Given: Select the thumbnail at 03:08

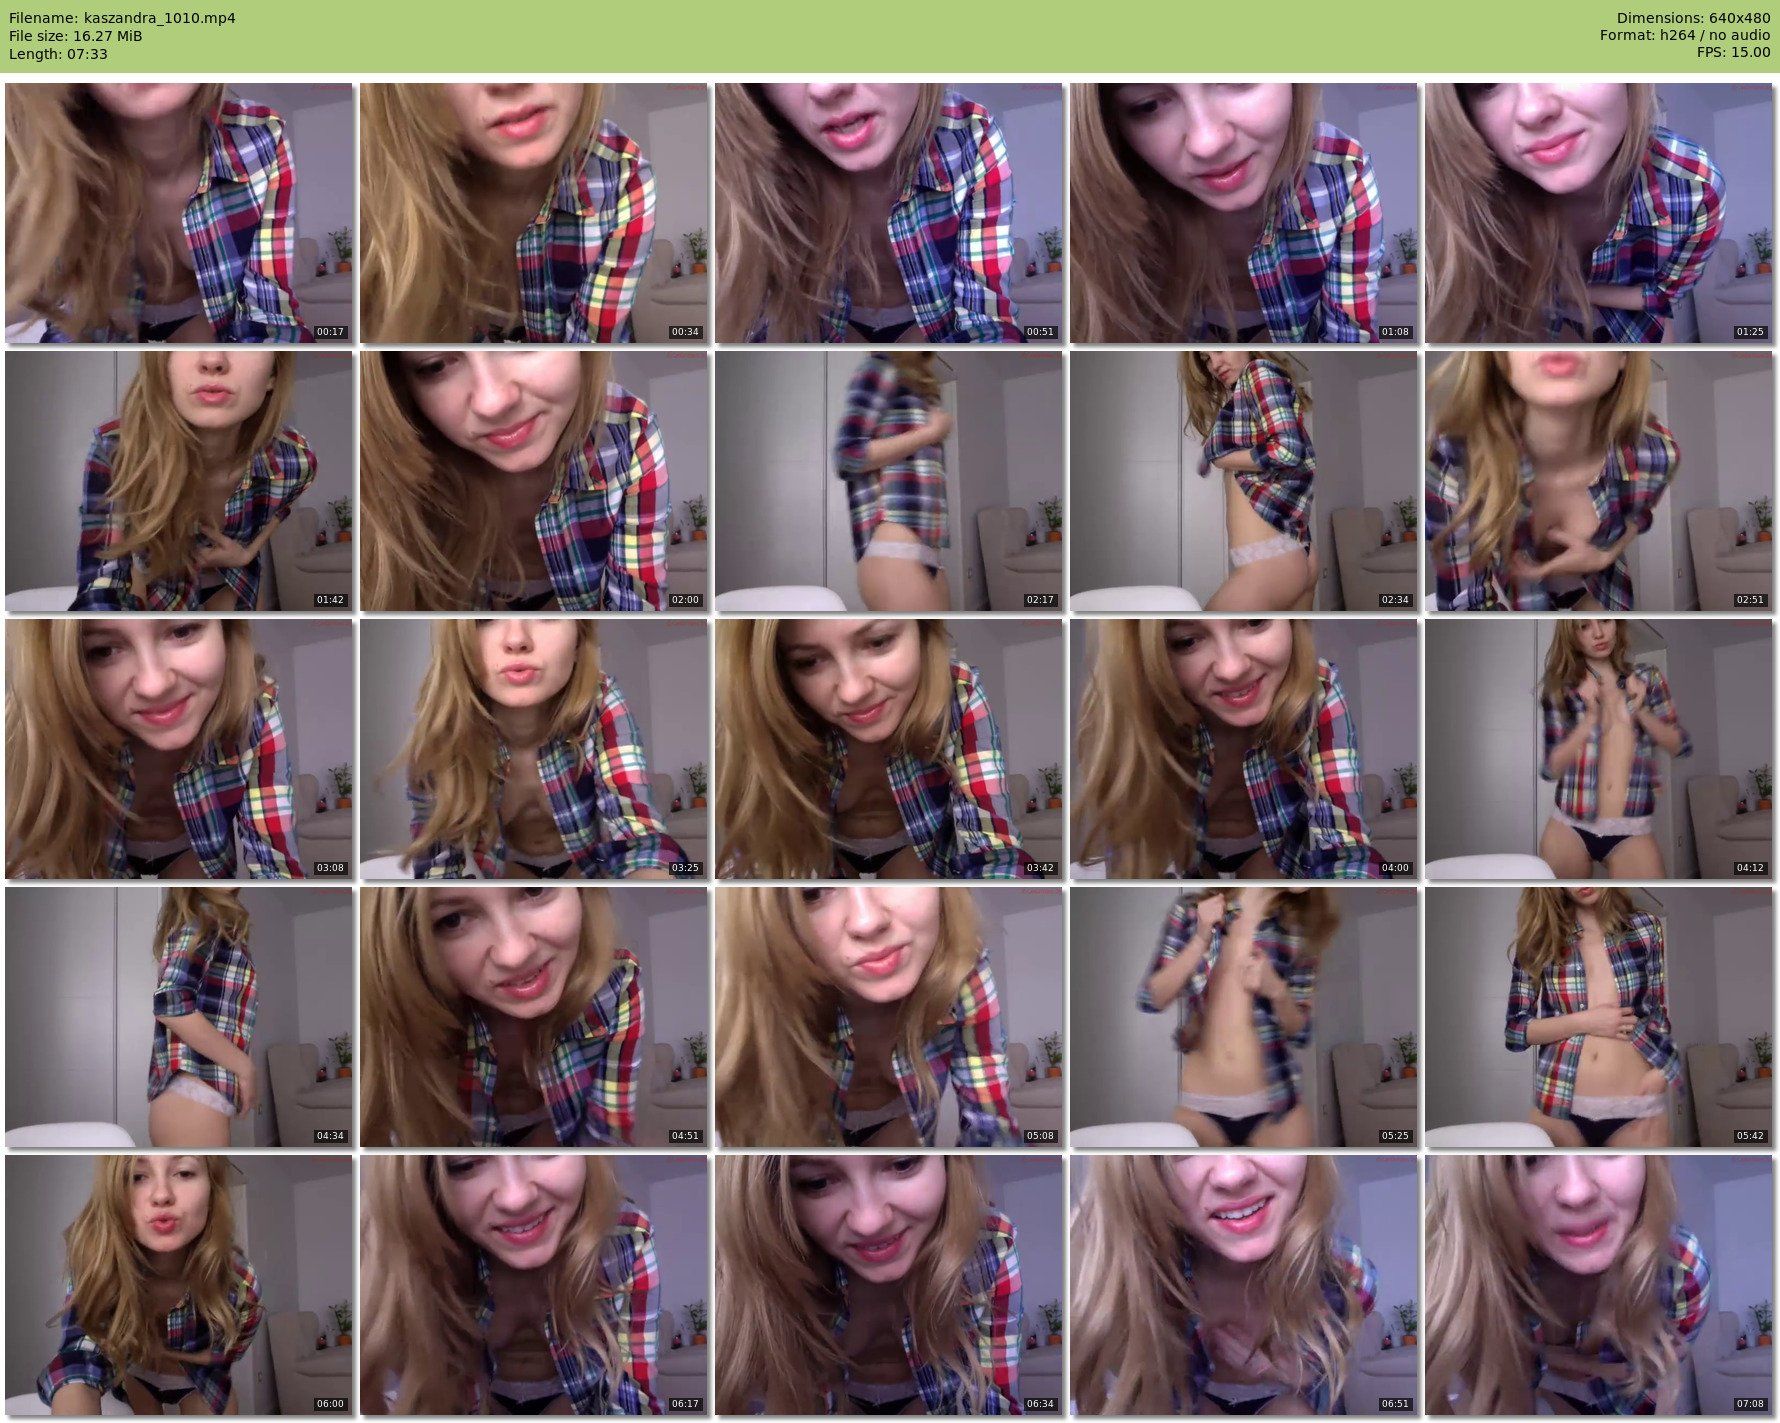Looking at the screenshot, I should point(179,749).
